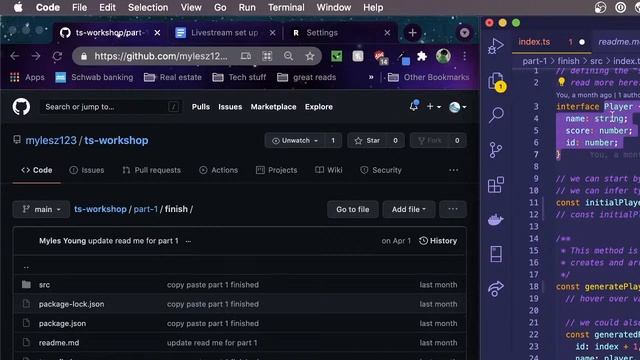Expand hidden repo tabs with ellipsis
Image resolution: width=640 pixels, height=360 pixels.
tap(453, 170)
